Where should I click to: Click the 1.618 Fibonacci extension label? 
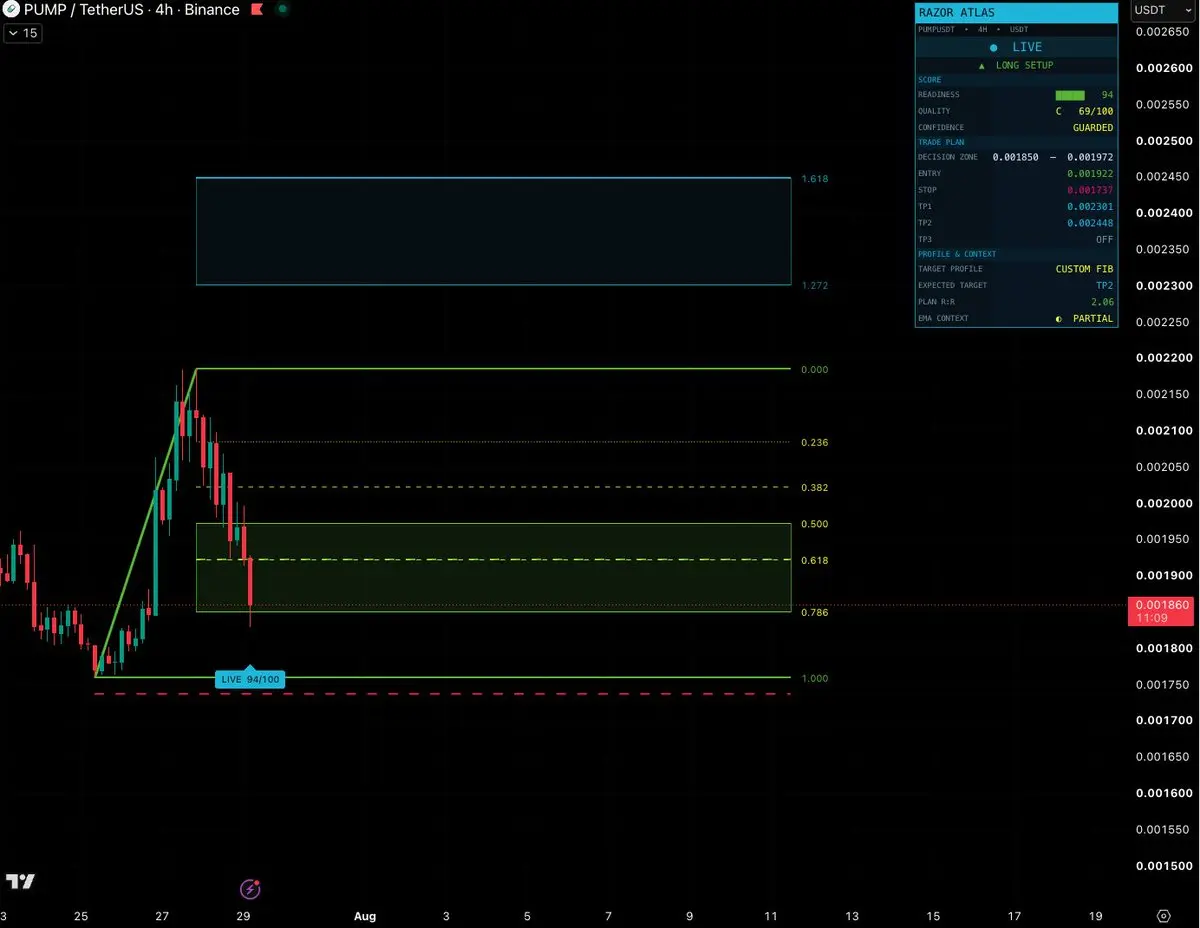tap(815, 179)
